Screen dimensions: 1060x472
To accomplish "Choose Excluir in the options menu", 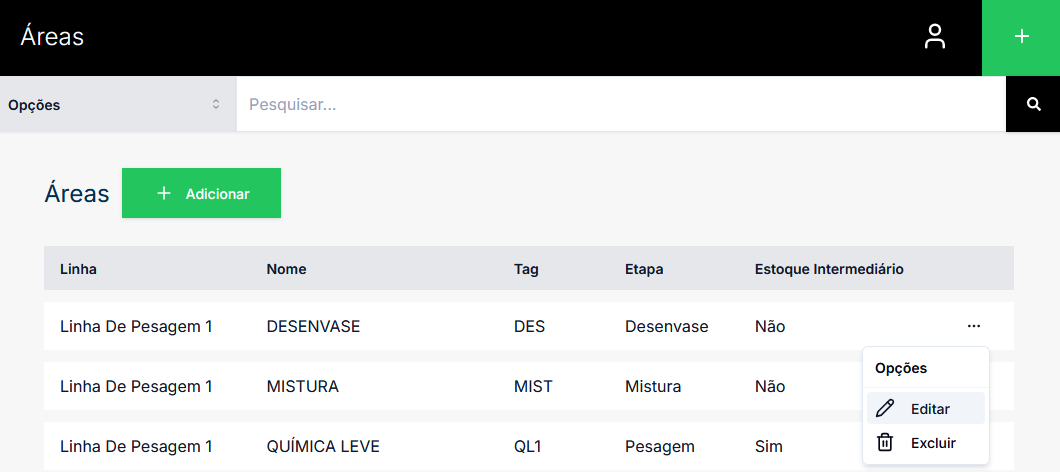I will [x=933, y=442].
